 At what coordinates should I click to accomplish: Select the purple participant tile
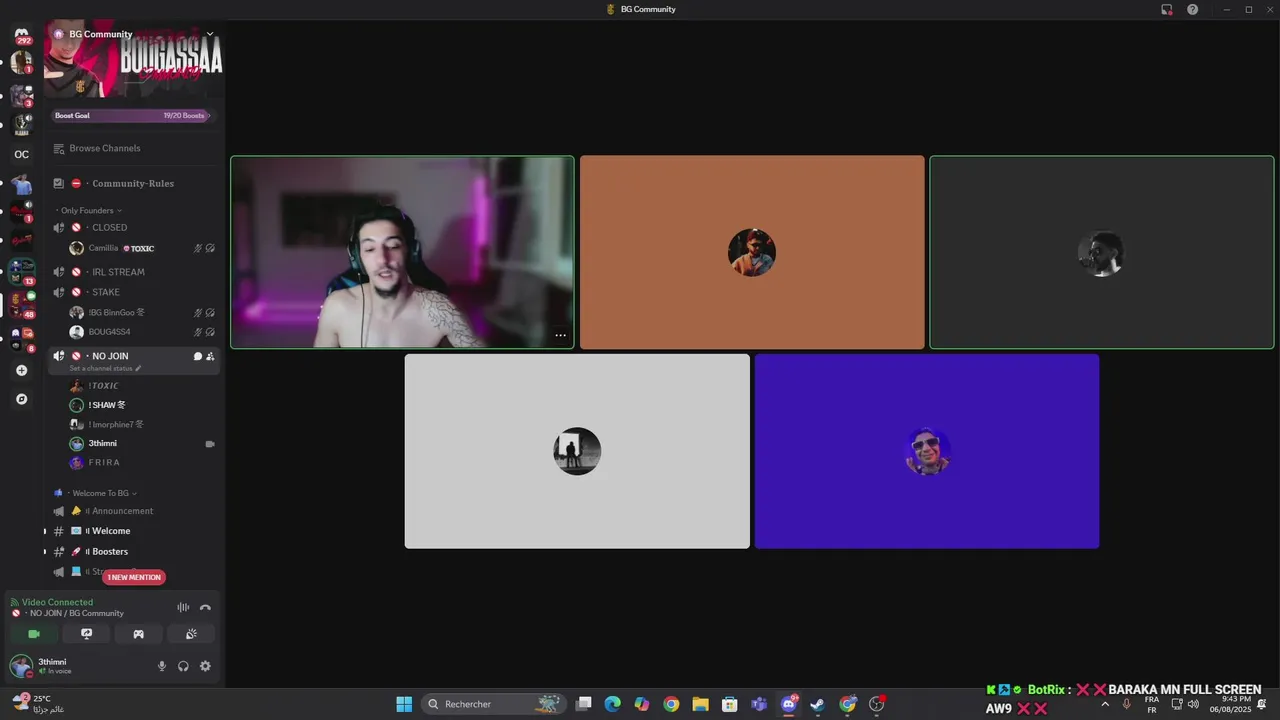927,451
